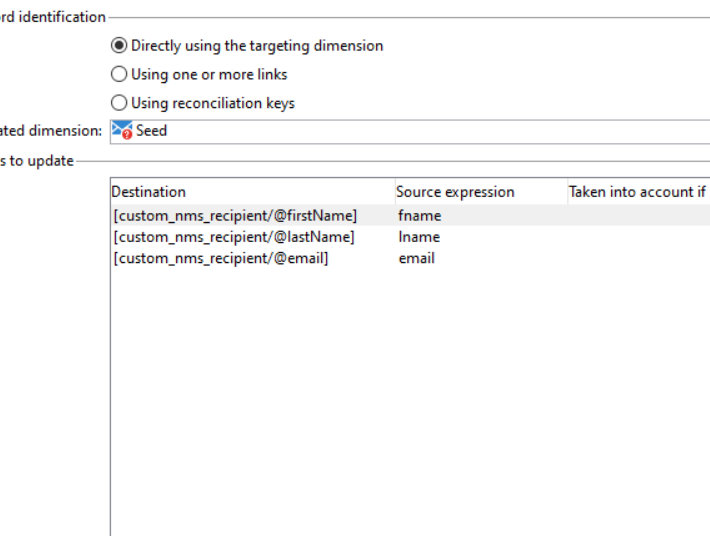Click the fname source expression cell
This screenshot has height=536, width=710.
click(x=420, y=215)
